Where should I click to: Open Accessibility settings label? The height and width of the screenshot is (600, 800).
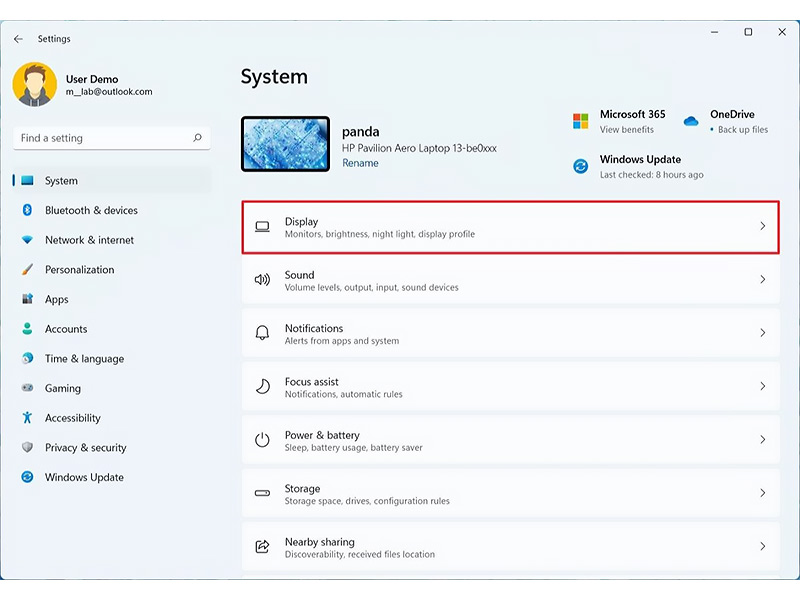point(72,418)
